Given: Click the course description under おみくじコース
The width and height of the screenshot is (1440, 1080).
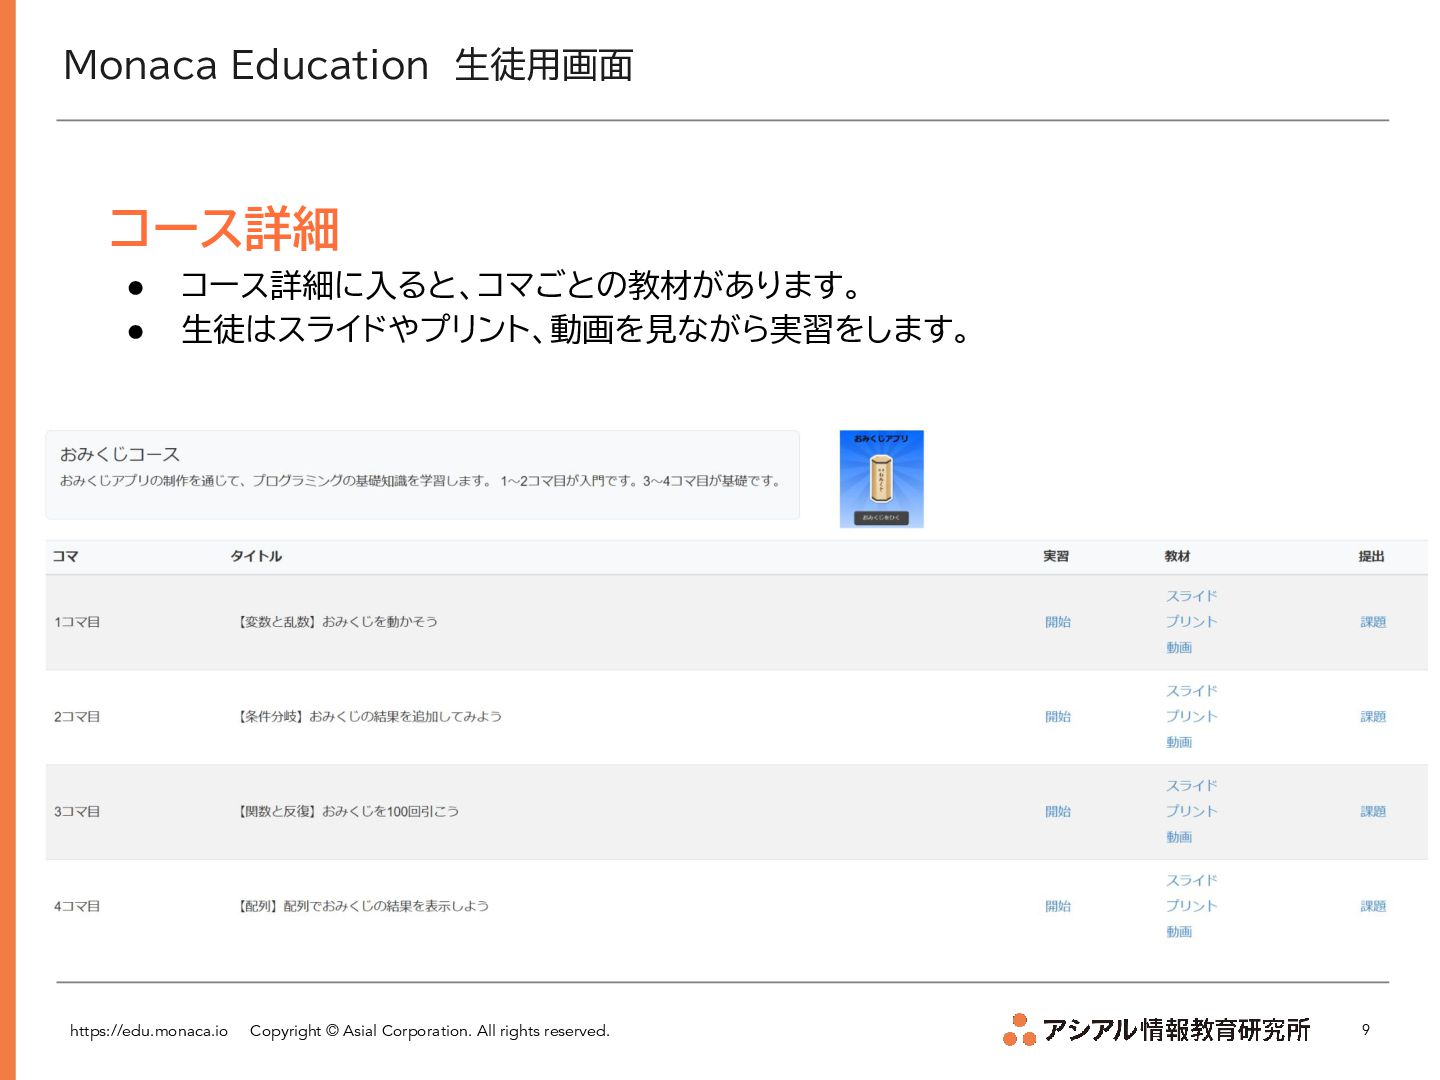Looking at the screenshot, I should click(420, 481).
